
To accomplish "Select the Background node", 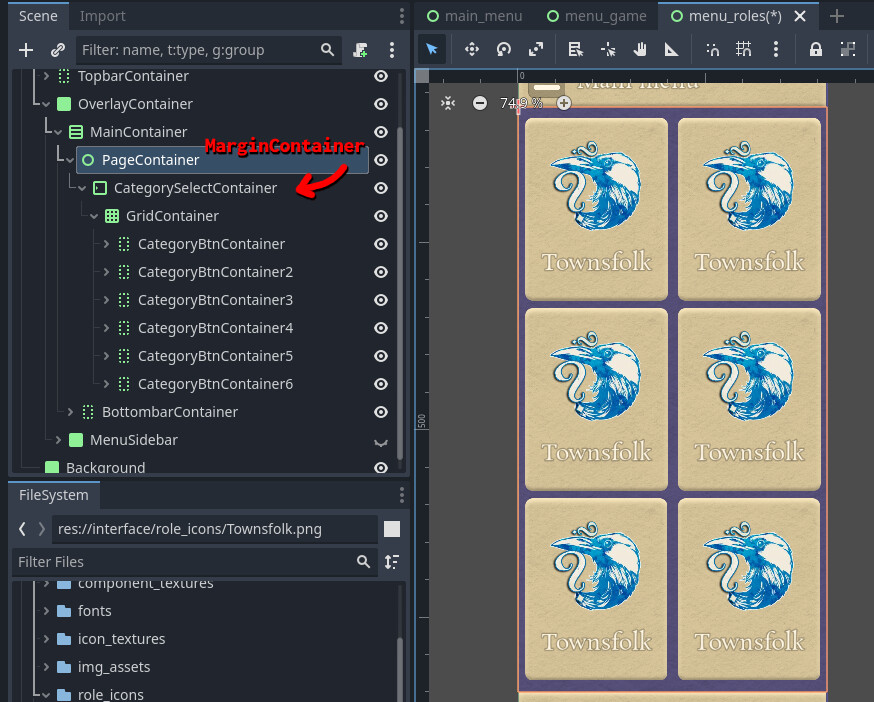I will pos(105,467).
